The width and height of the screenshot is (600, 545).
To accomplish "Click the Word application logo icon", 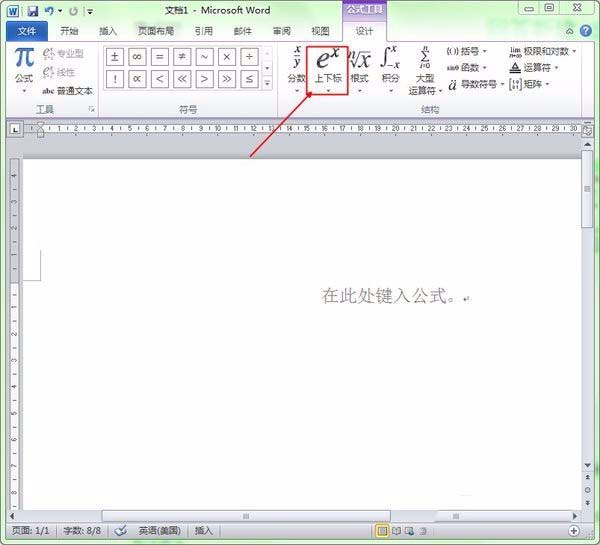I will 13,11.
